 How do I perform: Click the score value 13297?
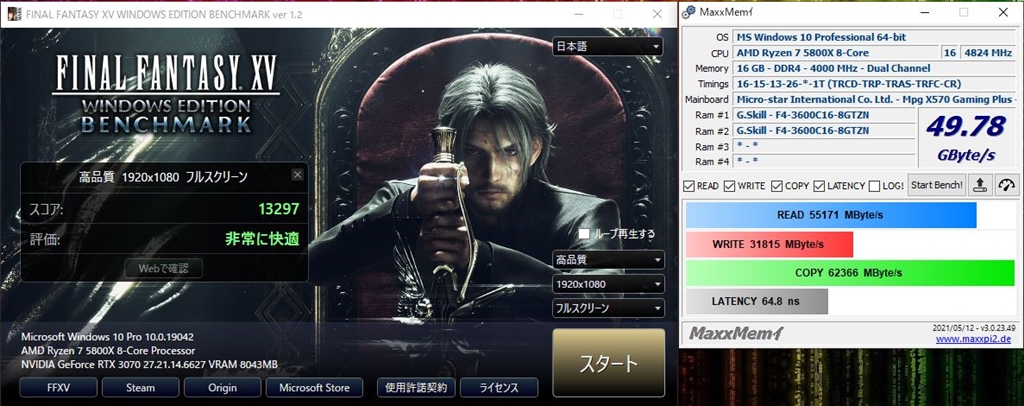[x=278, y=209]
